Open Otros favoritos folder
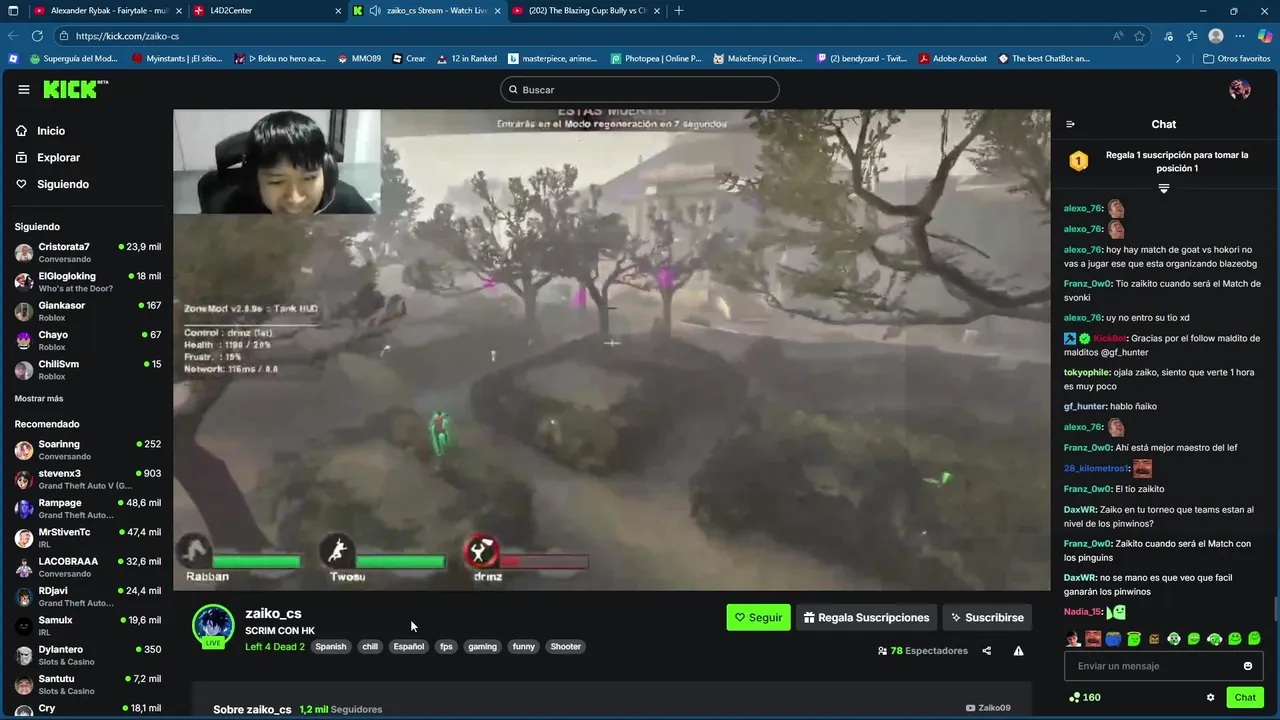 [x=1236, y=59]
